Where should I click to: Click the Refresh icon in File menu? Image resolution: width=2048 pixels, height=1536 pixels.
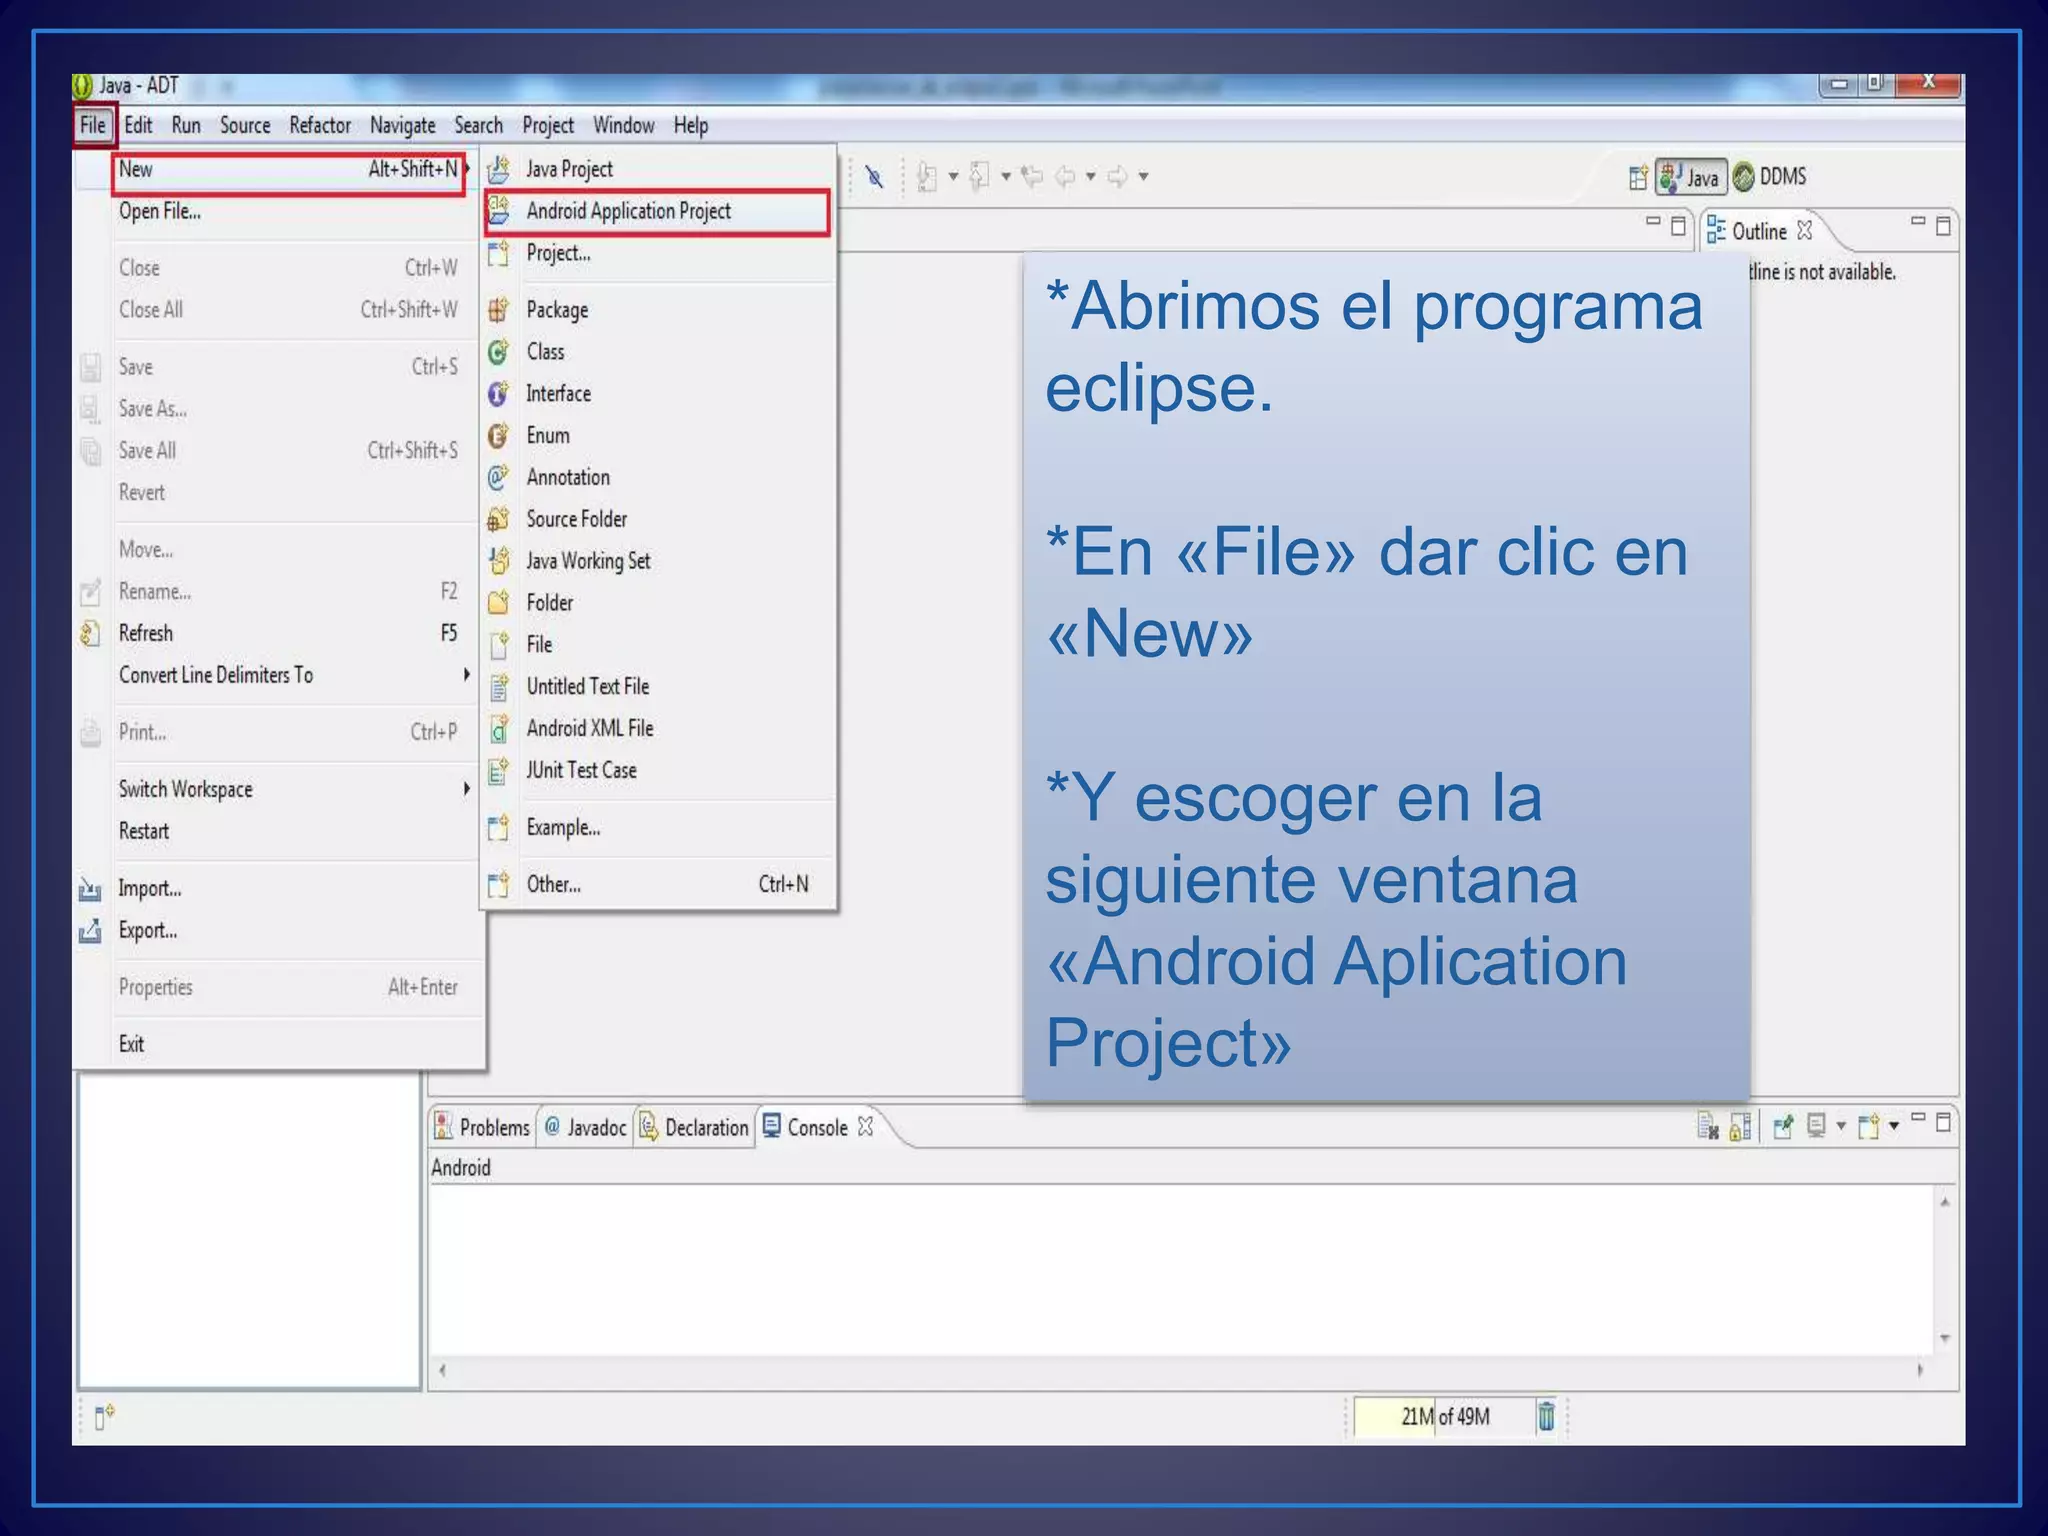pyautogui.click(x=90, y=634)
